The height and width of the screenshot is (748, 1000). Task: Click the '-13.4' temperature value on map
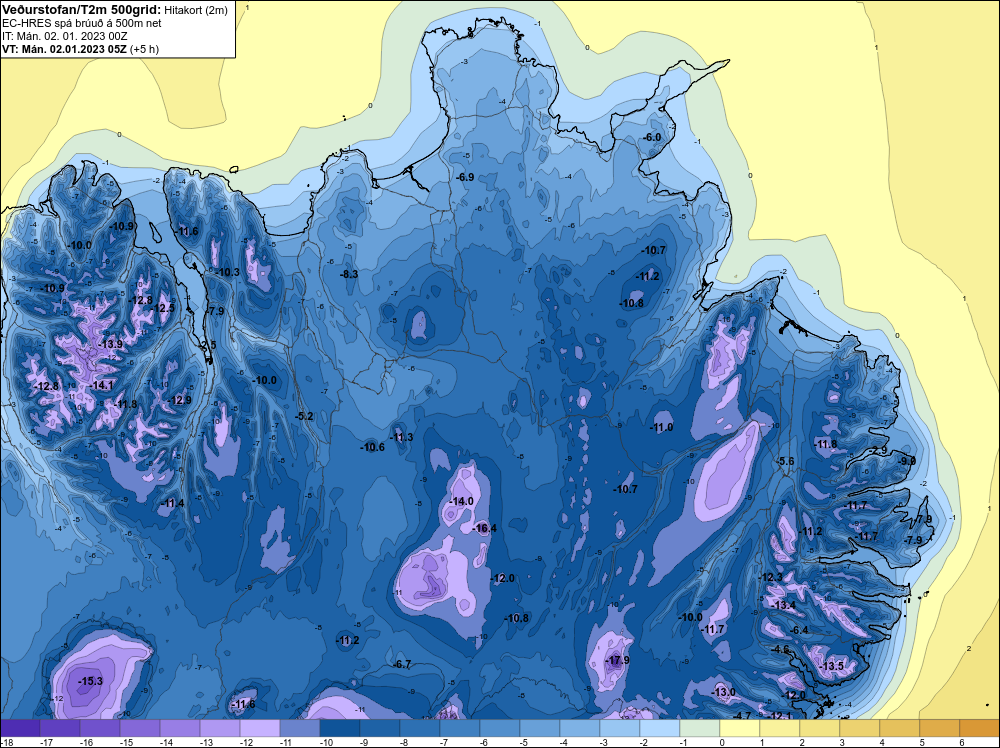coord(784,605)
